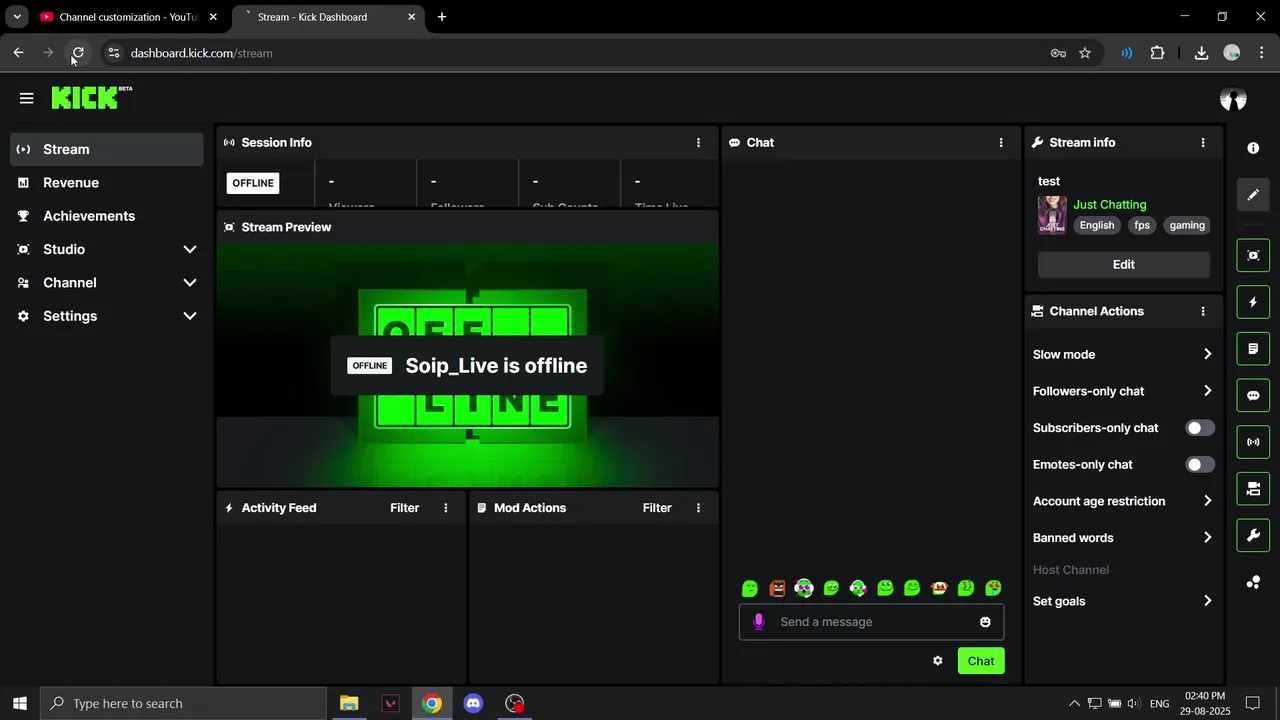This screenshot has height=720, width=1280.
Task: Click the Send a message field
Action: 872,622
